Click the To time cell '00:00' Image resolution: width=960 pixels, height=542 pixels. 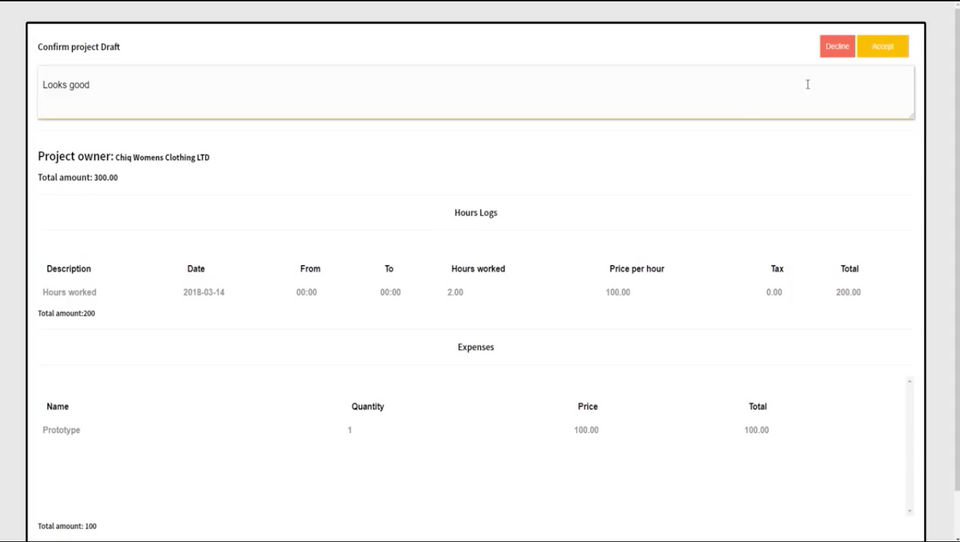[391, 292]
